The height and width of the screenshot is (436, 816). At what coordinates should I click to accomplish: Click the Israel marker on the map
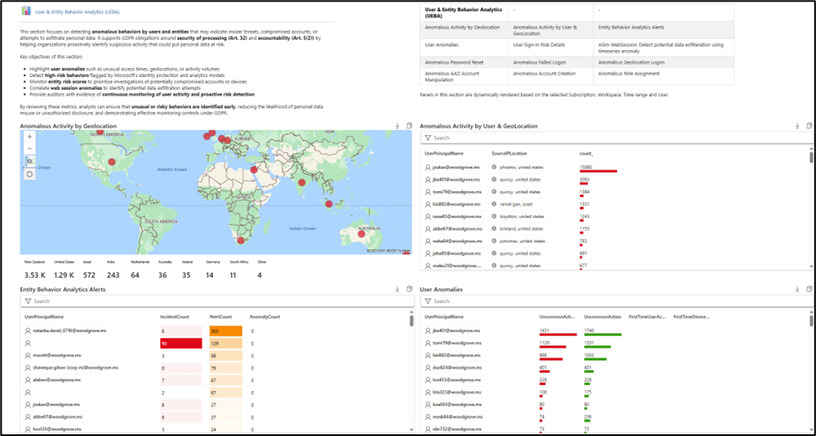tap(253, 170)
